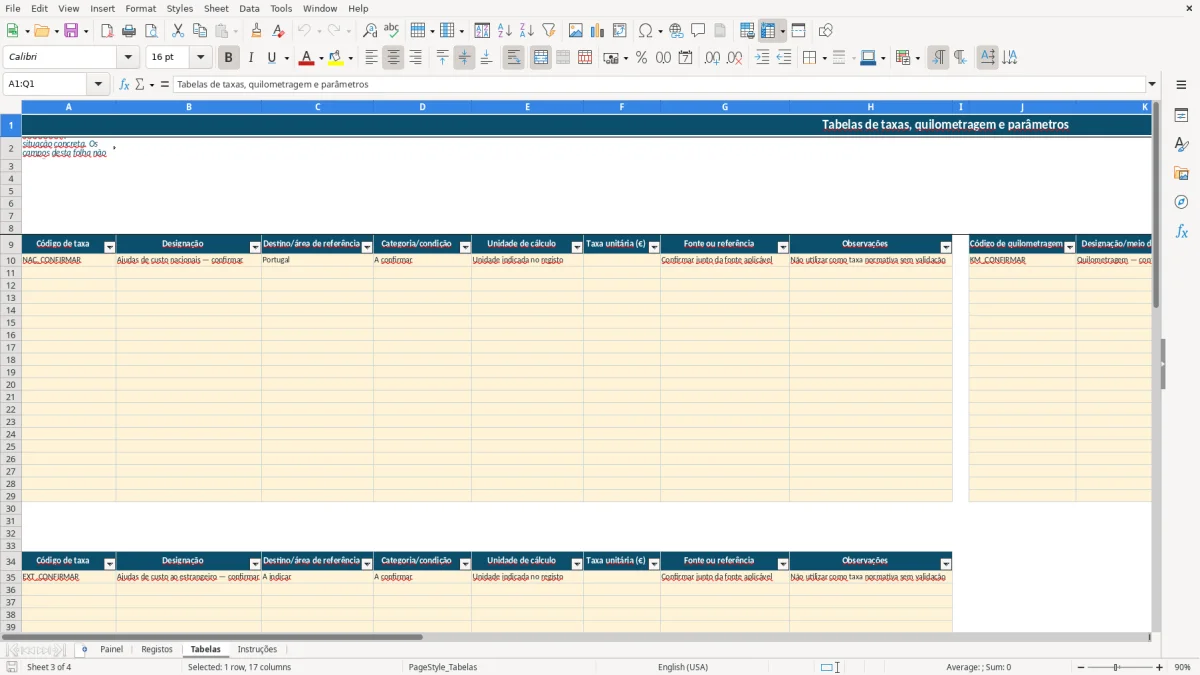Open the Name Box dropdown arrow
The width and height of the screenshot is (1200, 675).
[x=98, y=85]
